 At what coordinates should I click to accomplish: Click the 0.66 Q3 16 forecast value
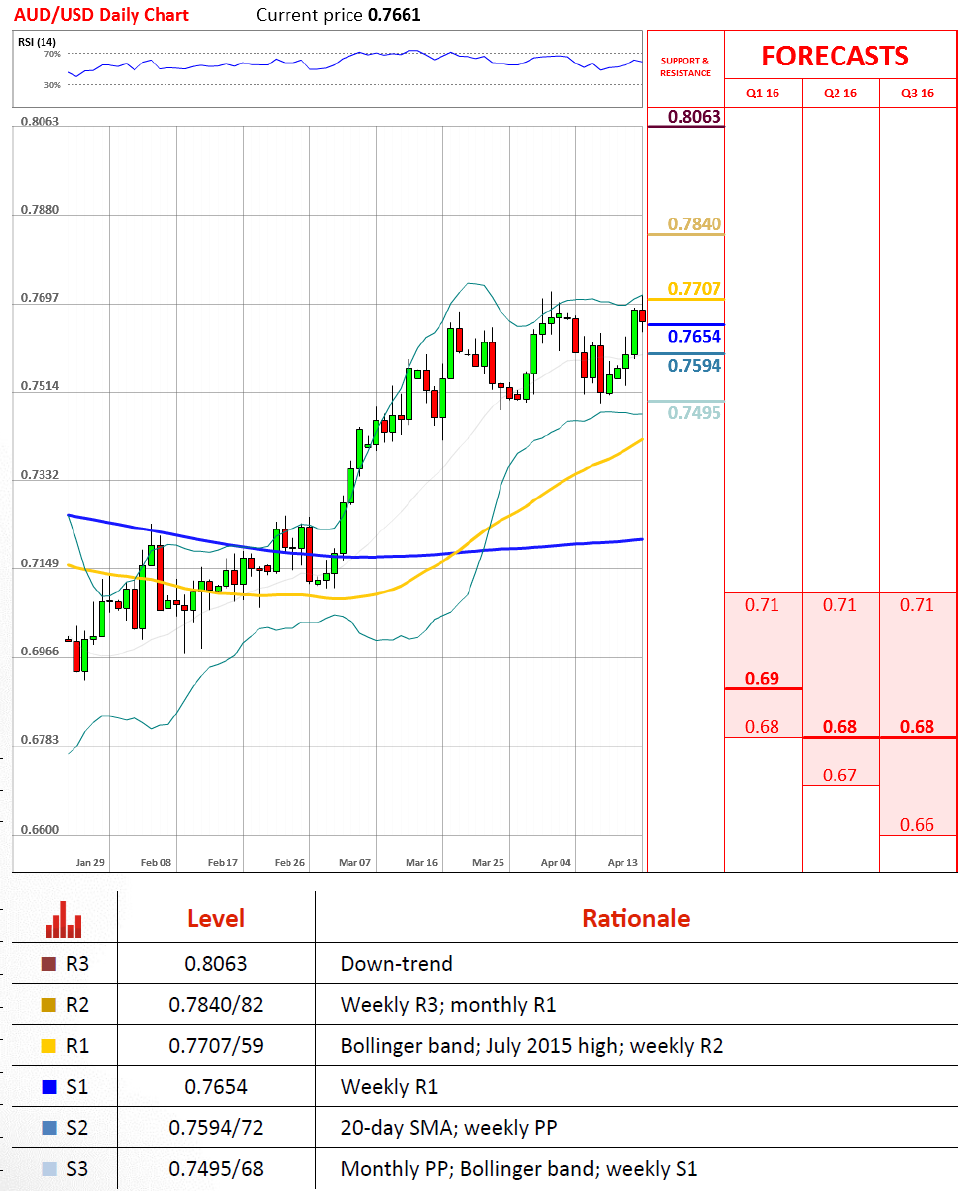coord(917,825)
